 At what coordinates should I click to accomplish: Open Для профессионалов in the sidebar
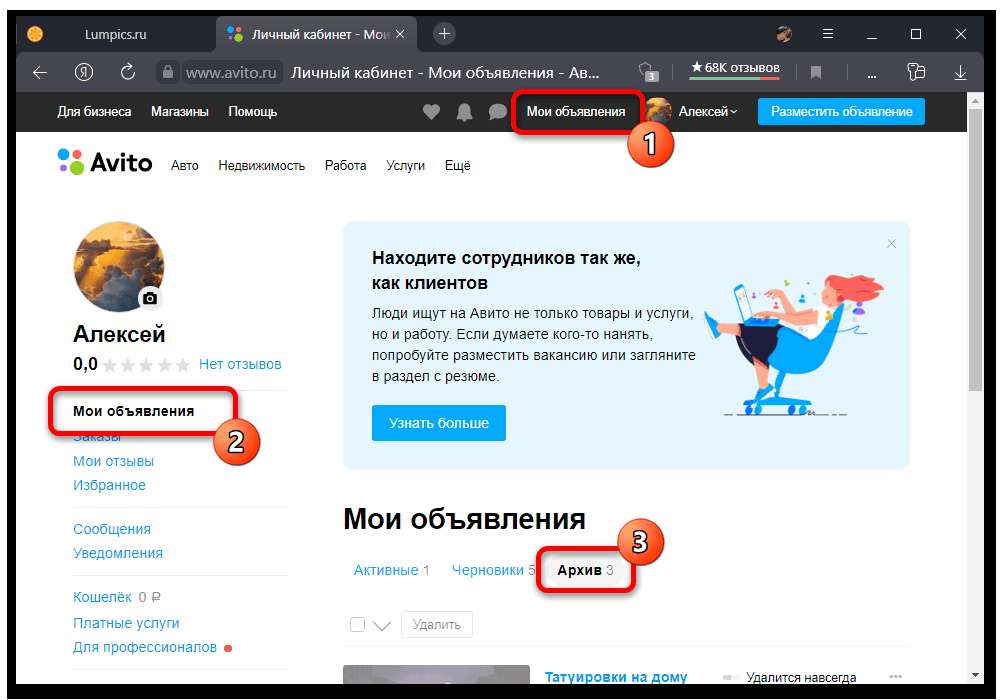click(145, 647)
